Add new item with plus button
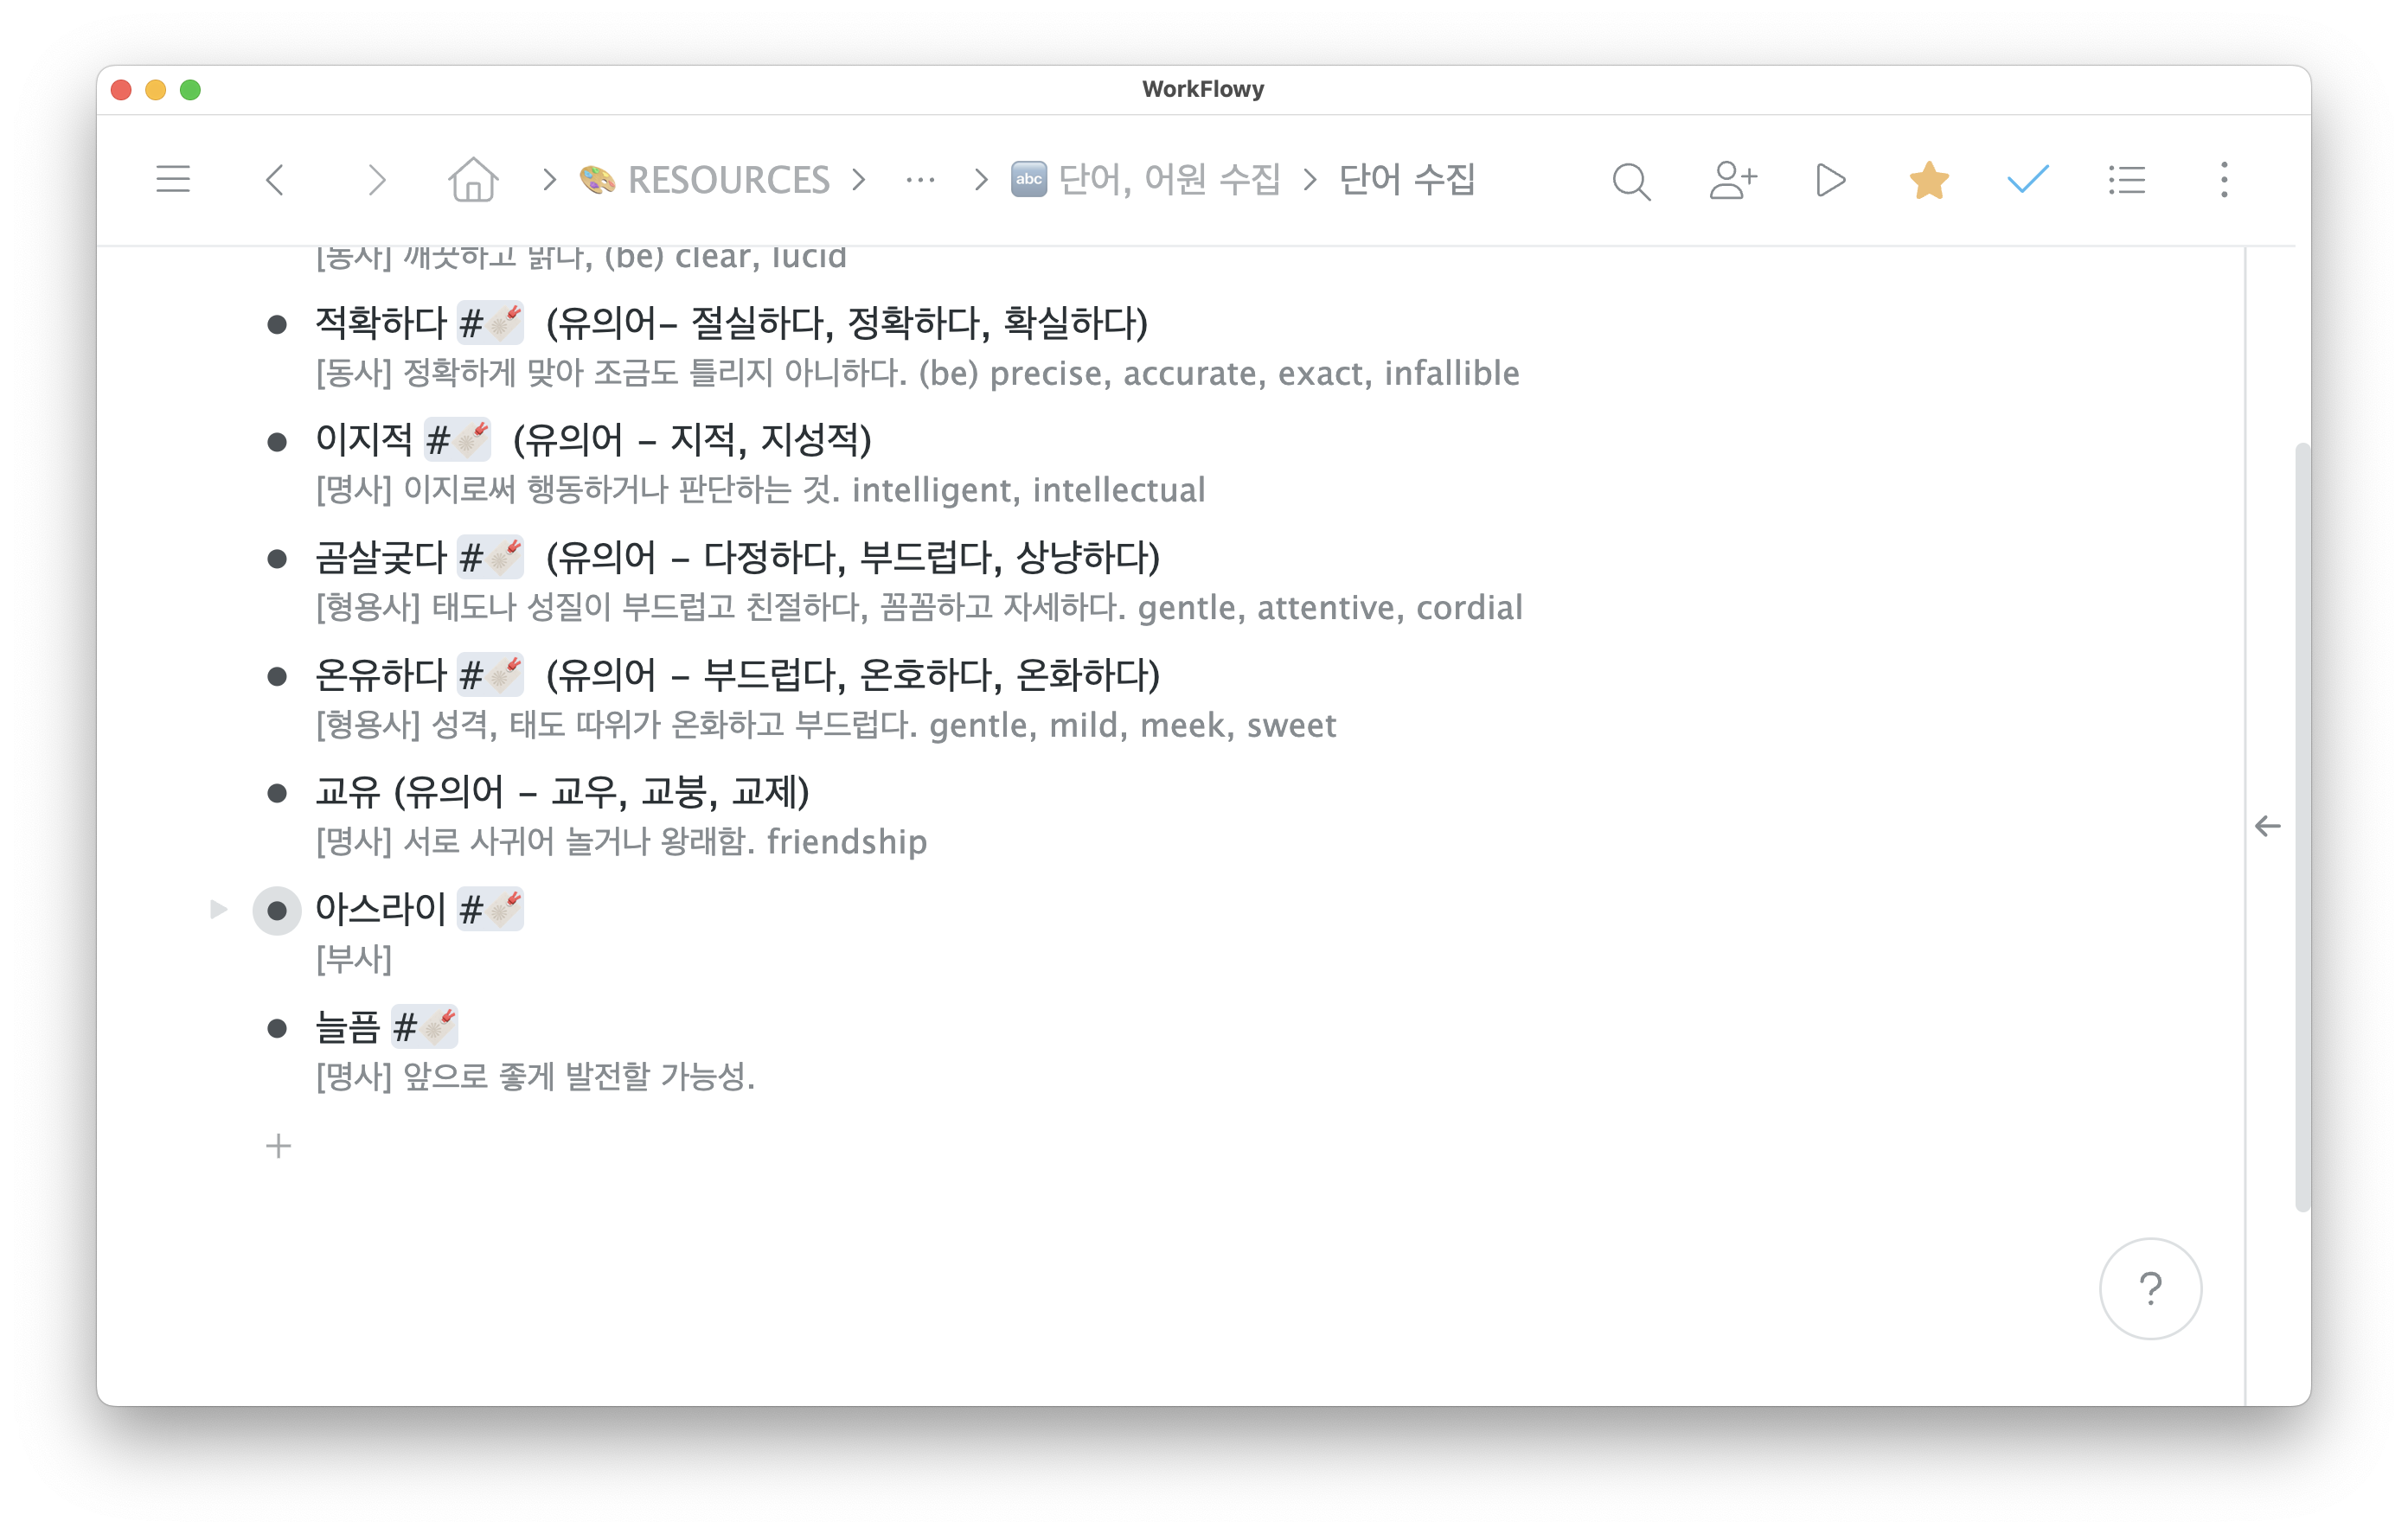This screenshot has width=2408, height=1534. pos(279,1146)
